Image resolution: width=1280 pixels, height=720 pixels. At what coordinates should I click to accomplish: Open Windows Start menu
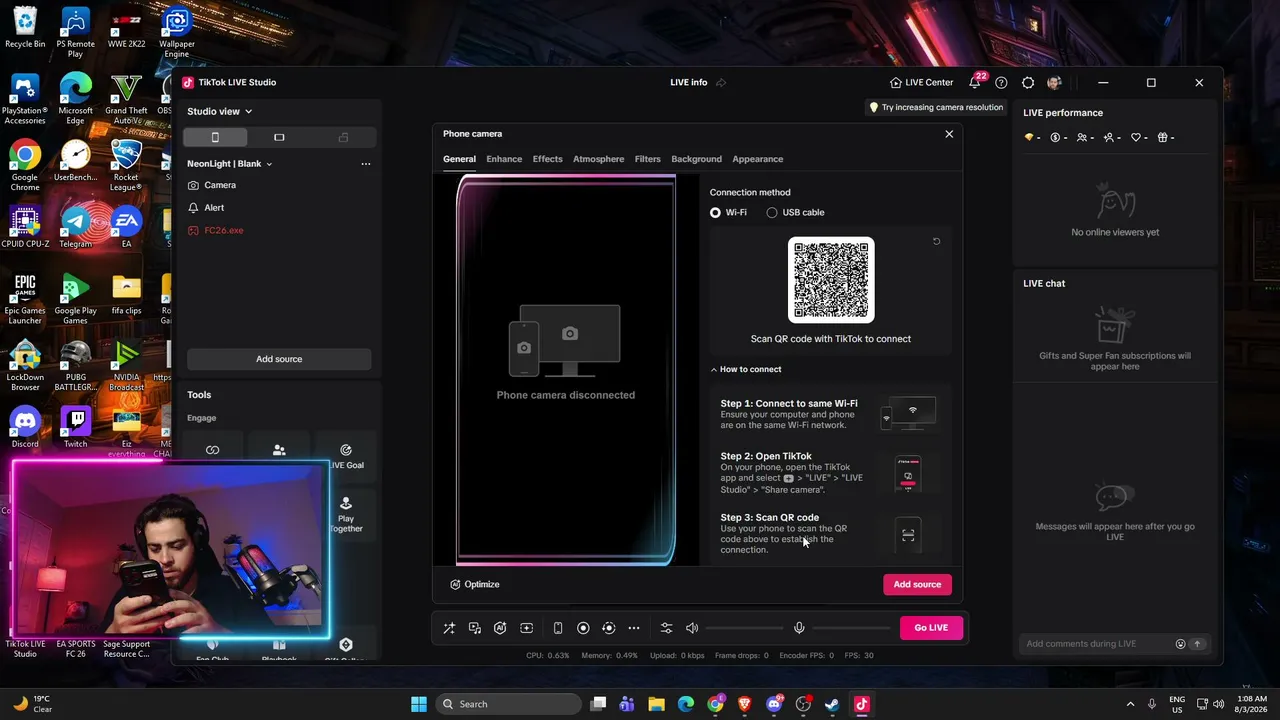[x=419, y=704]
